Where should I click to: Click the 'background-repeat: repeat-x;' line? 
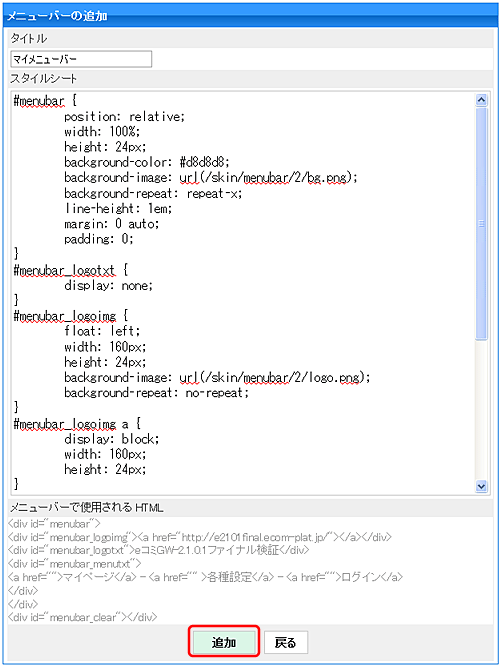tap(153, 193)
